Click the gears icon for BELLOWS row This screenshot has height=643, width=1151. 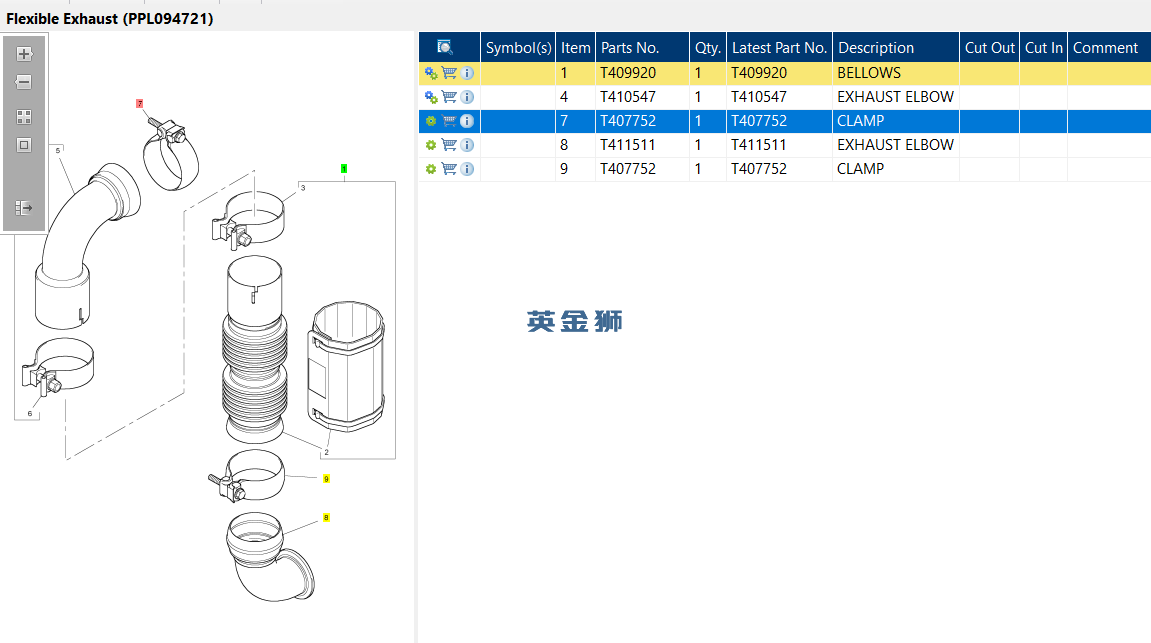coord(431,73)
